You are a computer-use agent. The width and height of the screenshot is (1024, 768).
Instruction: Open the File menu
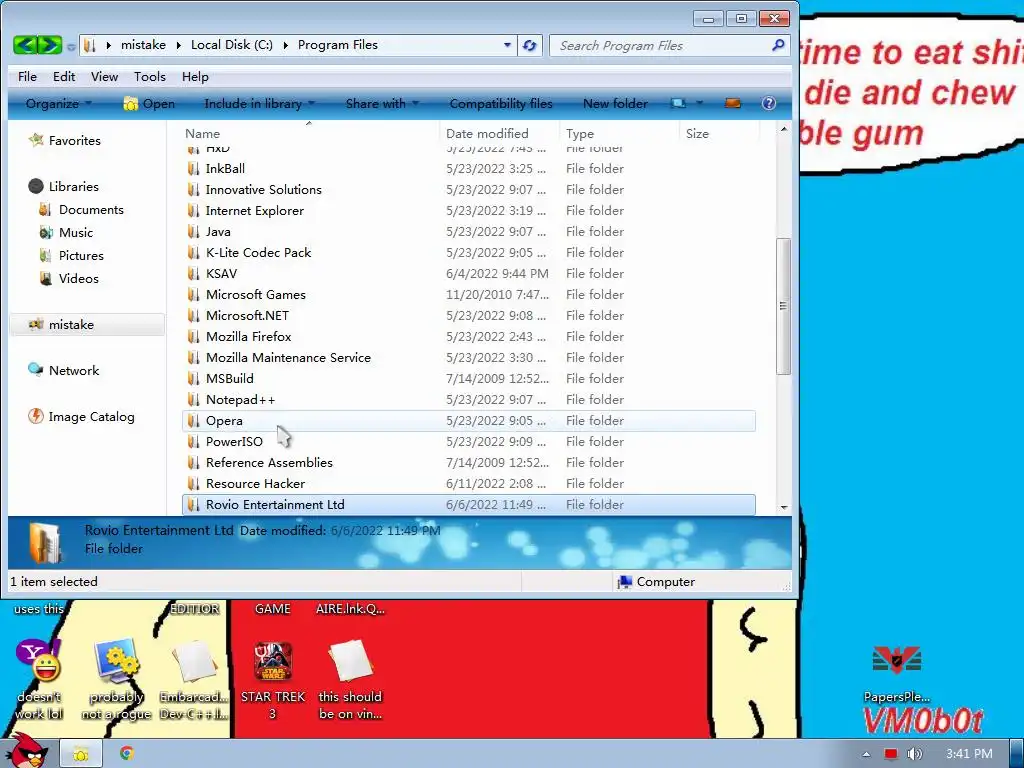click(x=27, y=76)
